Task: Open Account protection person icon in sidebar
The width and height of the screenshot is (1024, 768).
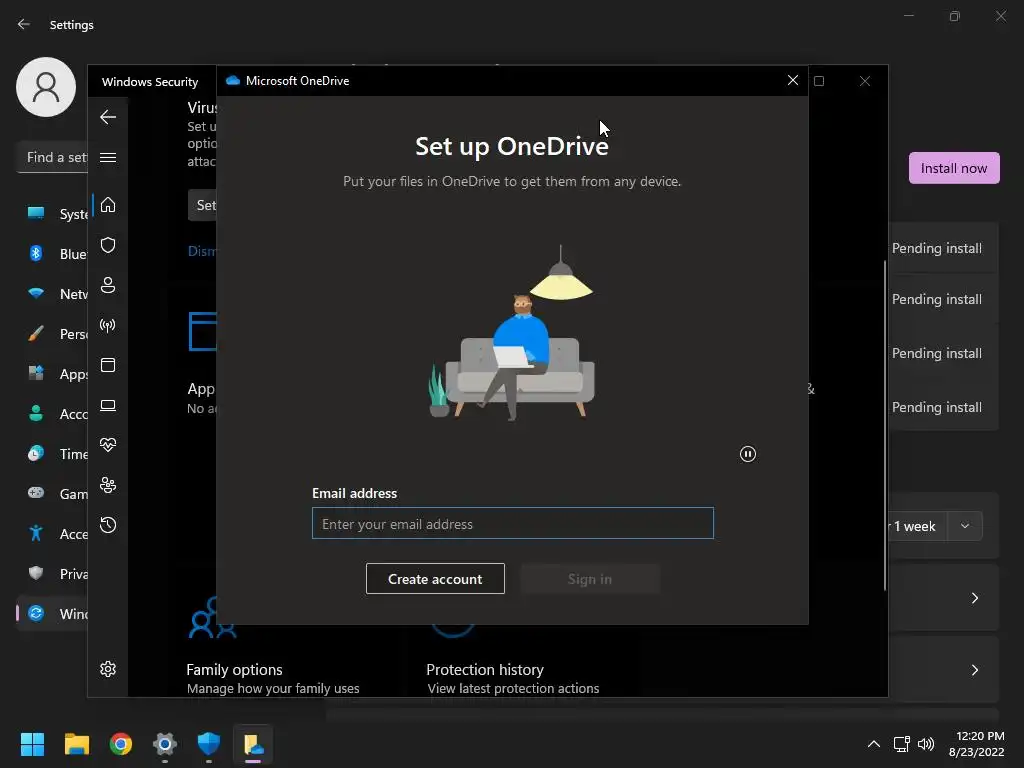Action: tap(108, 285)
